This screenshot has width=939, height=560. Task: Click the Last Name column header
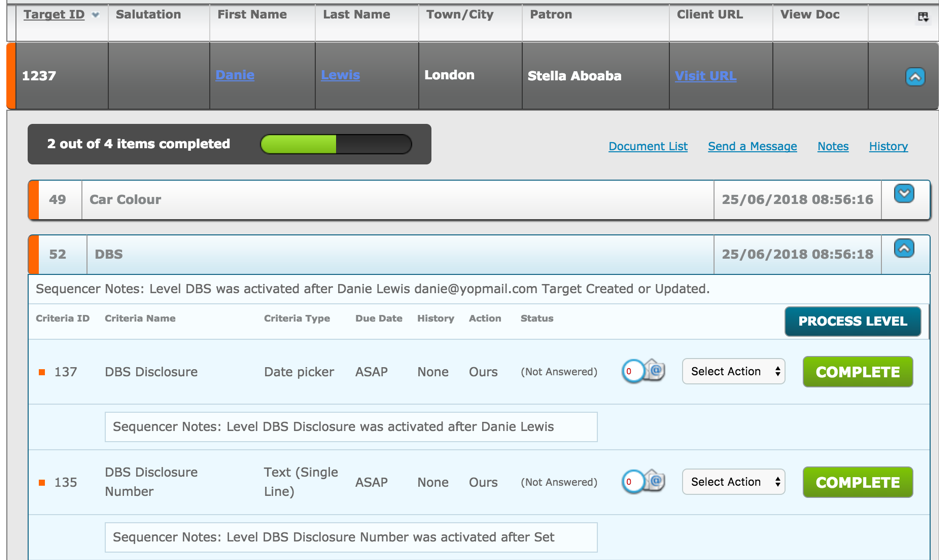[x=356, y=14]
